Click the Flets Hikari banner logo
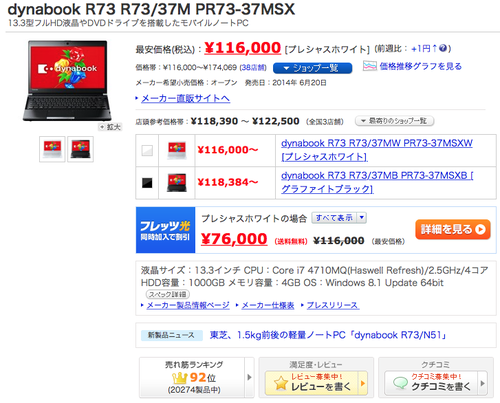Image resolution: width=500 pixels, height=403 pixels. pos(165,230)
